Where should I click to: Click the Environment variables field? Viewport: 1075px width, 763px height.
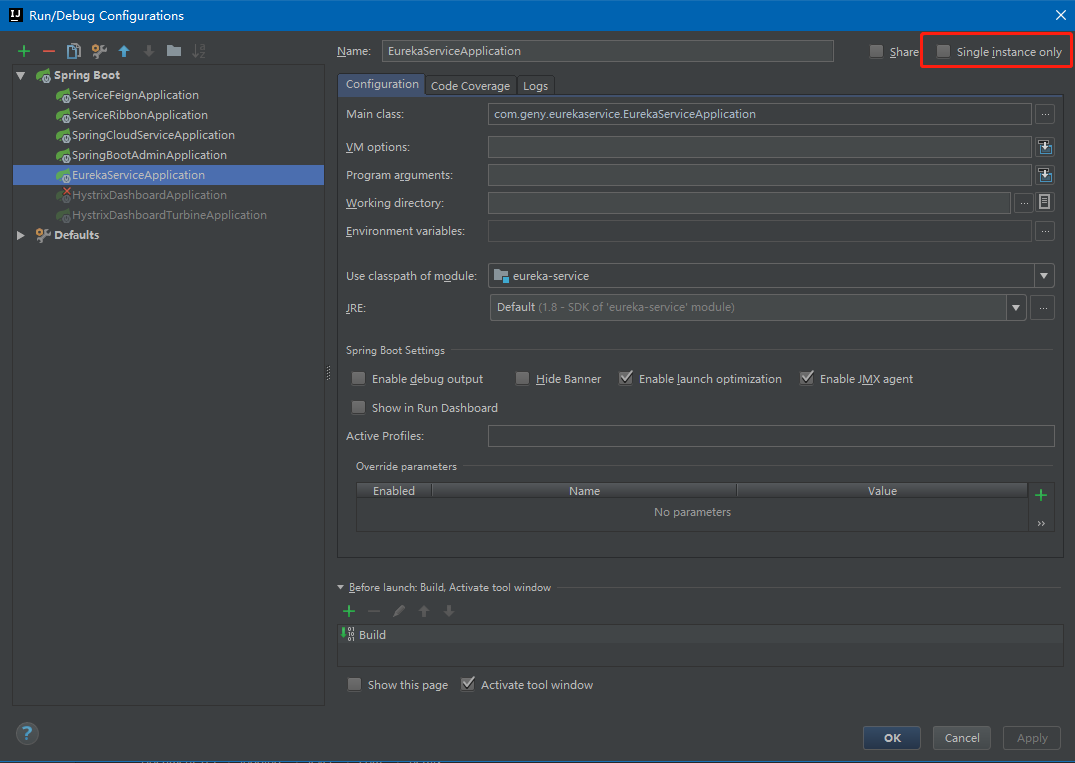[760, 231]
